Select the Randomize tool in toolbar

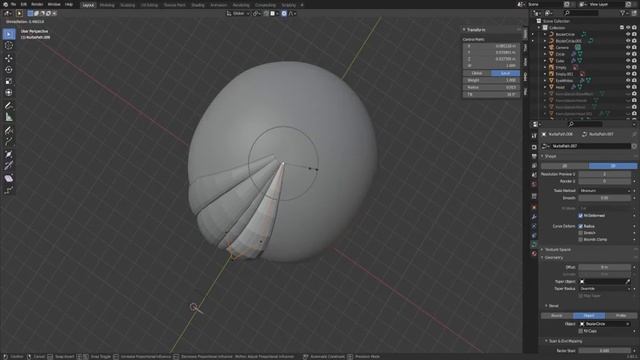[x=9, y=190]
